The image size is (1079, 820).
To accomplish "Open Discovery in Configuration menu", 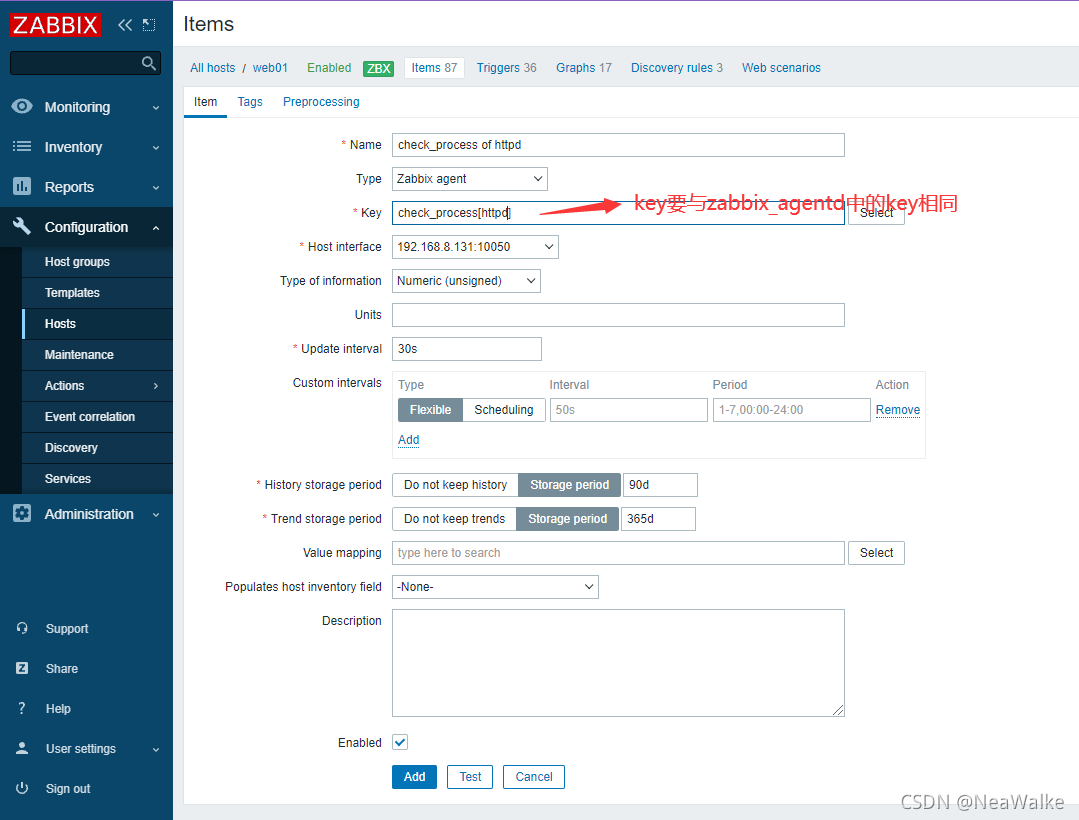I will (x=98, y=448).
